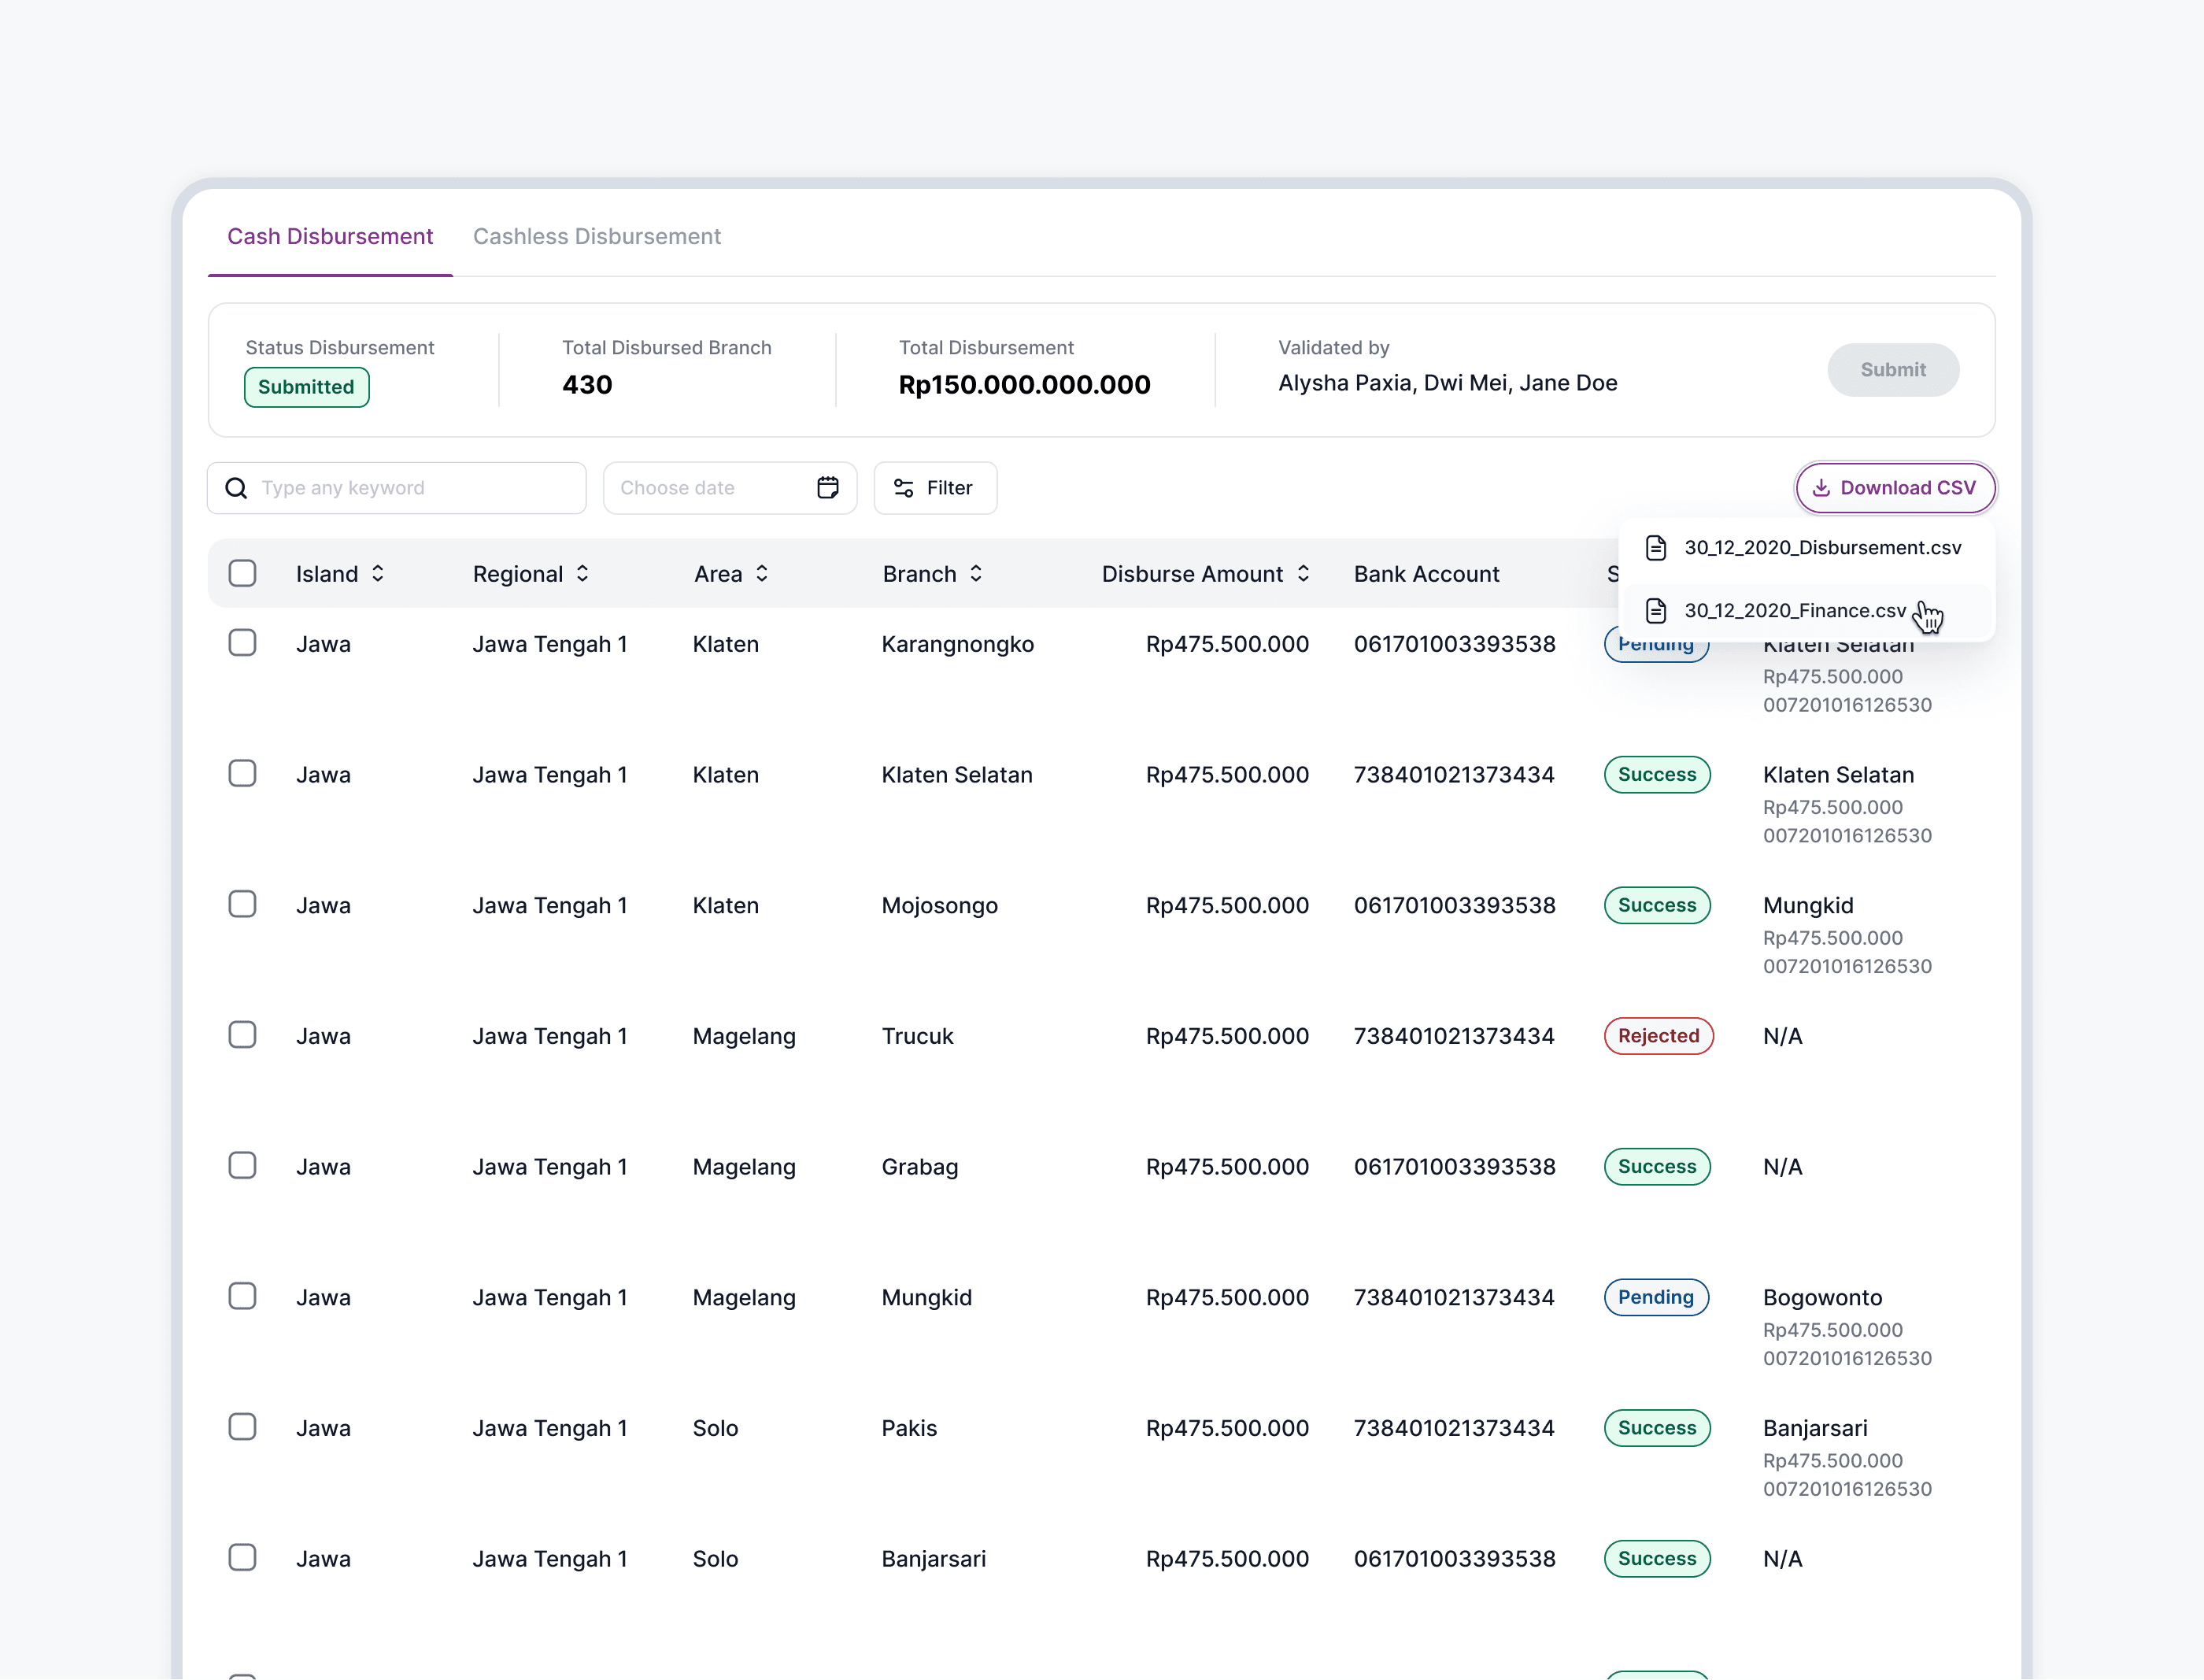Click file icon beside 30_12_2020_Finance.csv
The height and width of the screenshot is (1680, 2204).
pyautogui.click(x=1656, y=611)
